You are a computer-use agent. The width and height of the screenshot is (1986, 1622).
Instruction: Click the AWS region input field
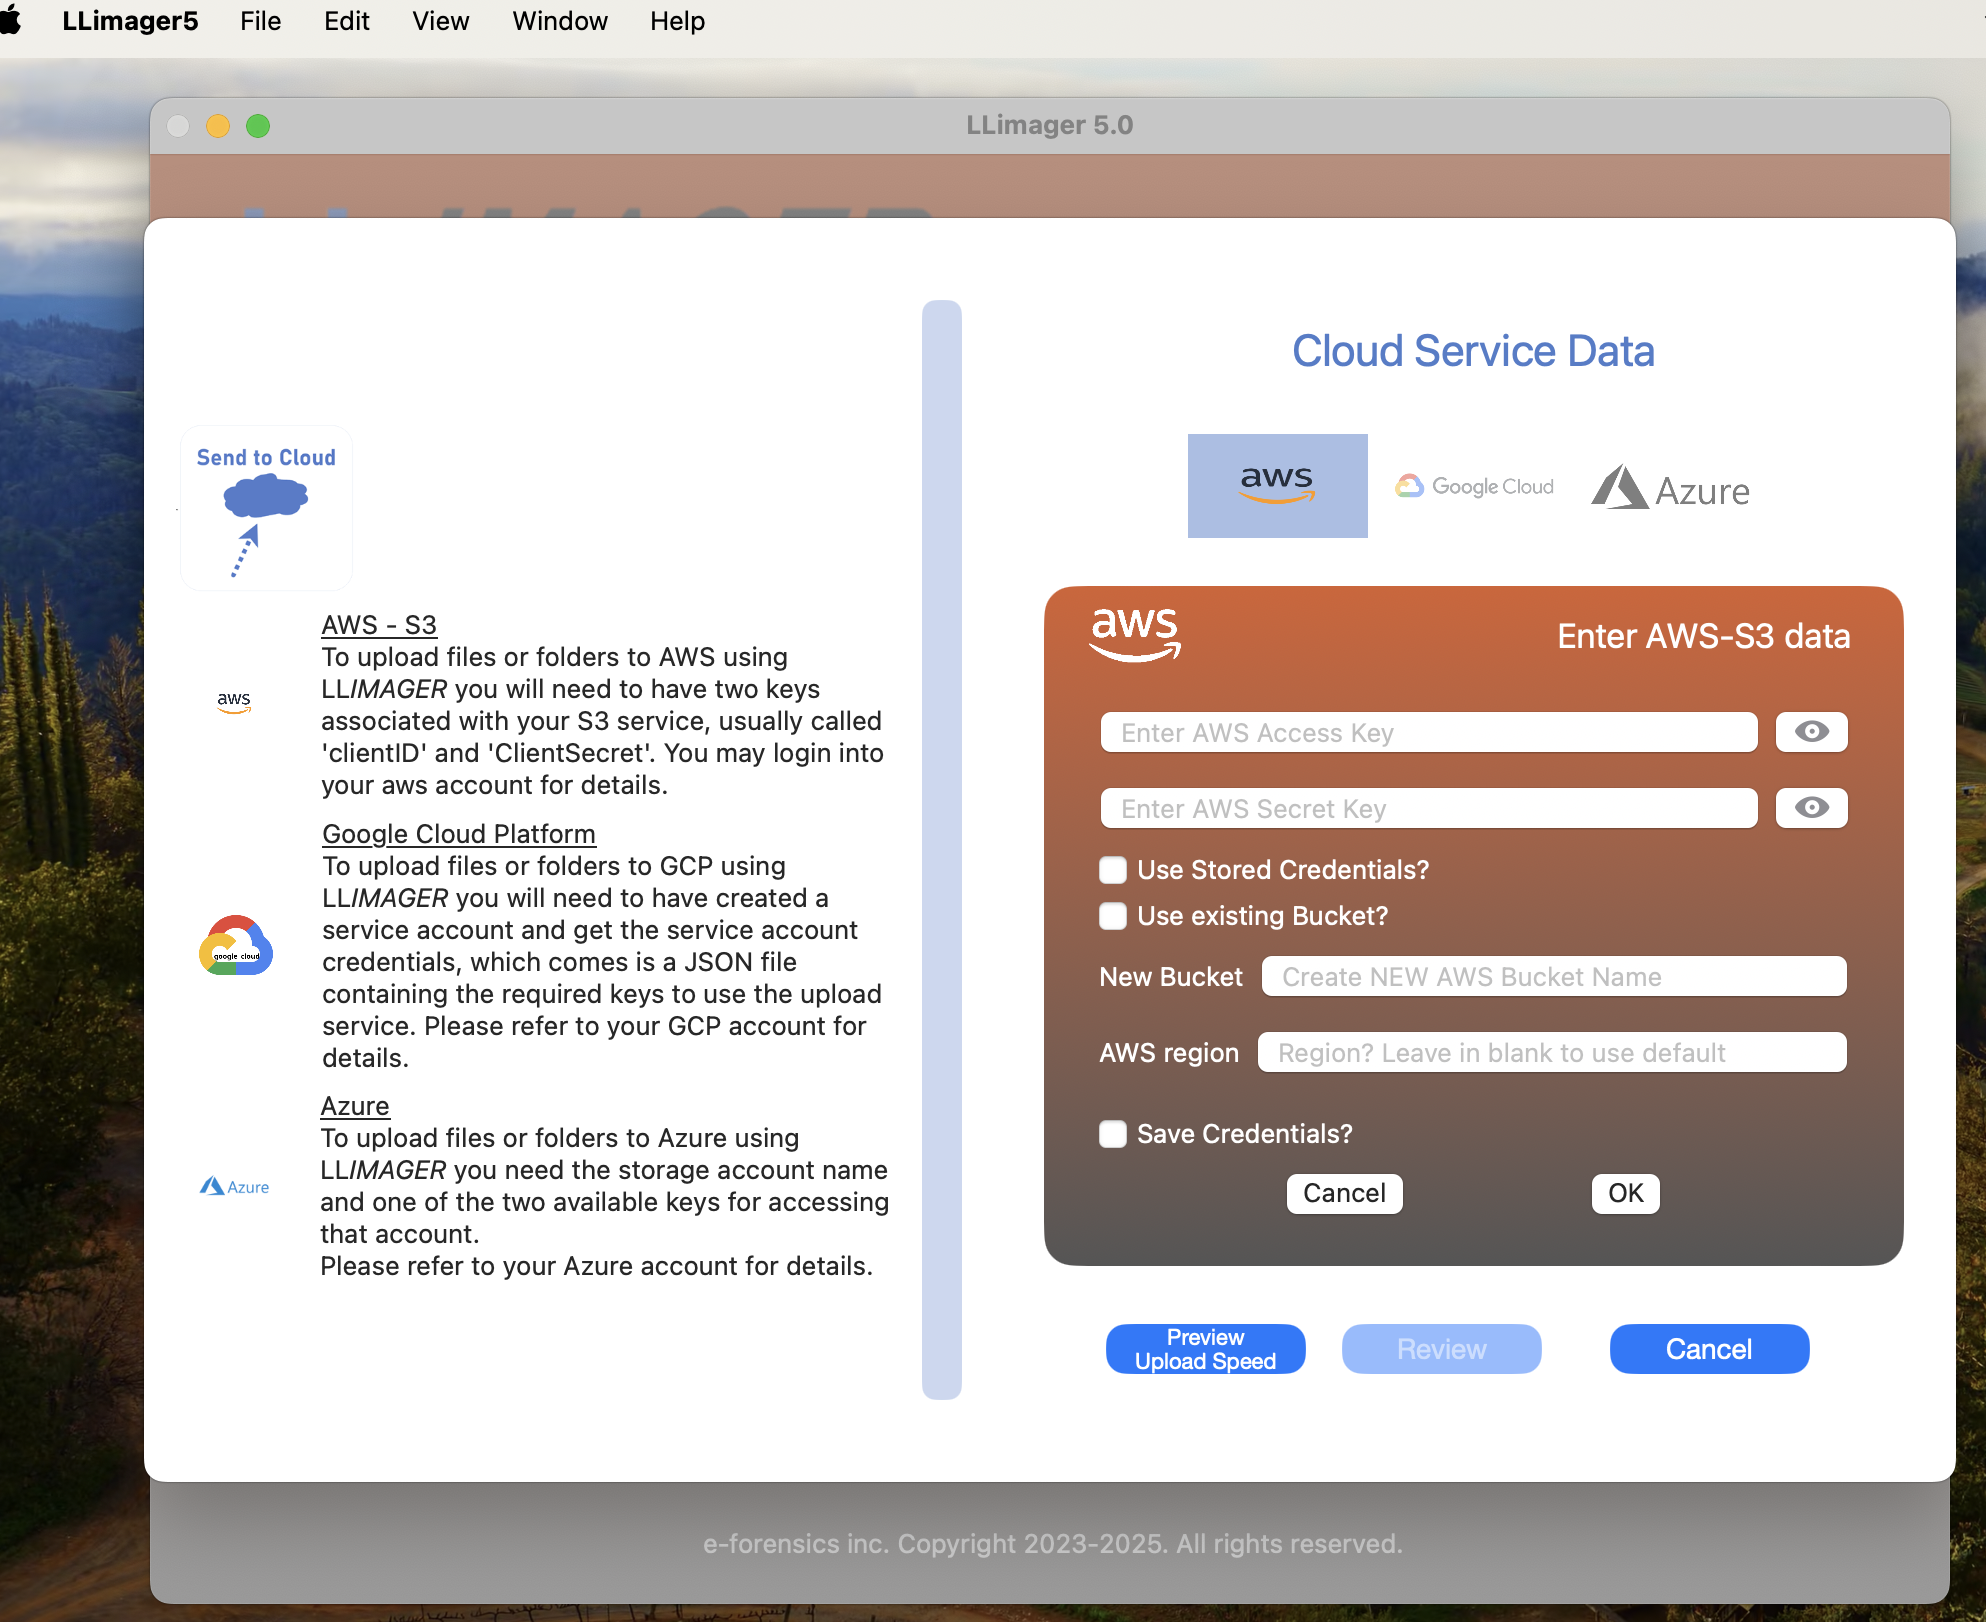1551,1051
